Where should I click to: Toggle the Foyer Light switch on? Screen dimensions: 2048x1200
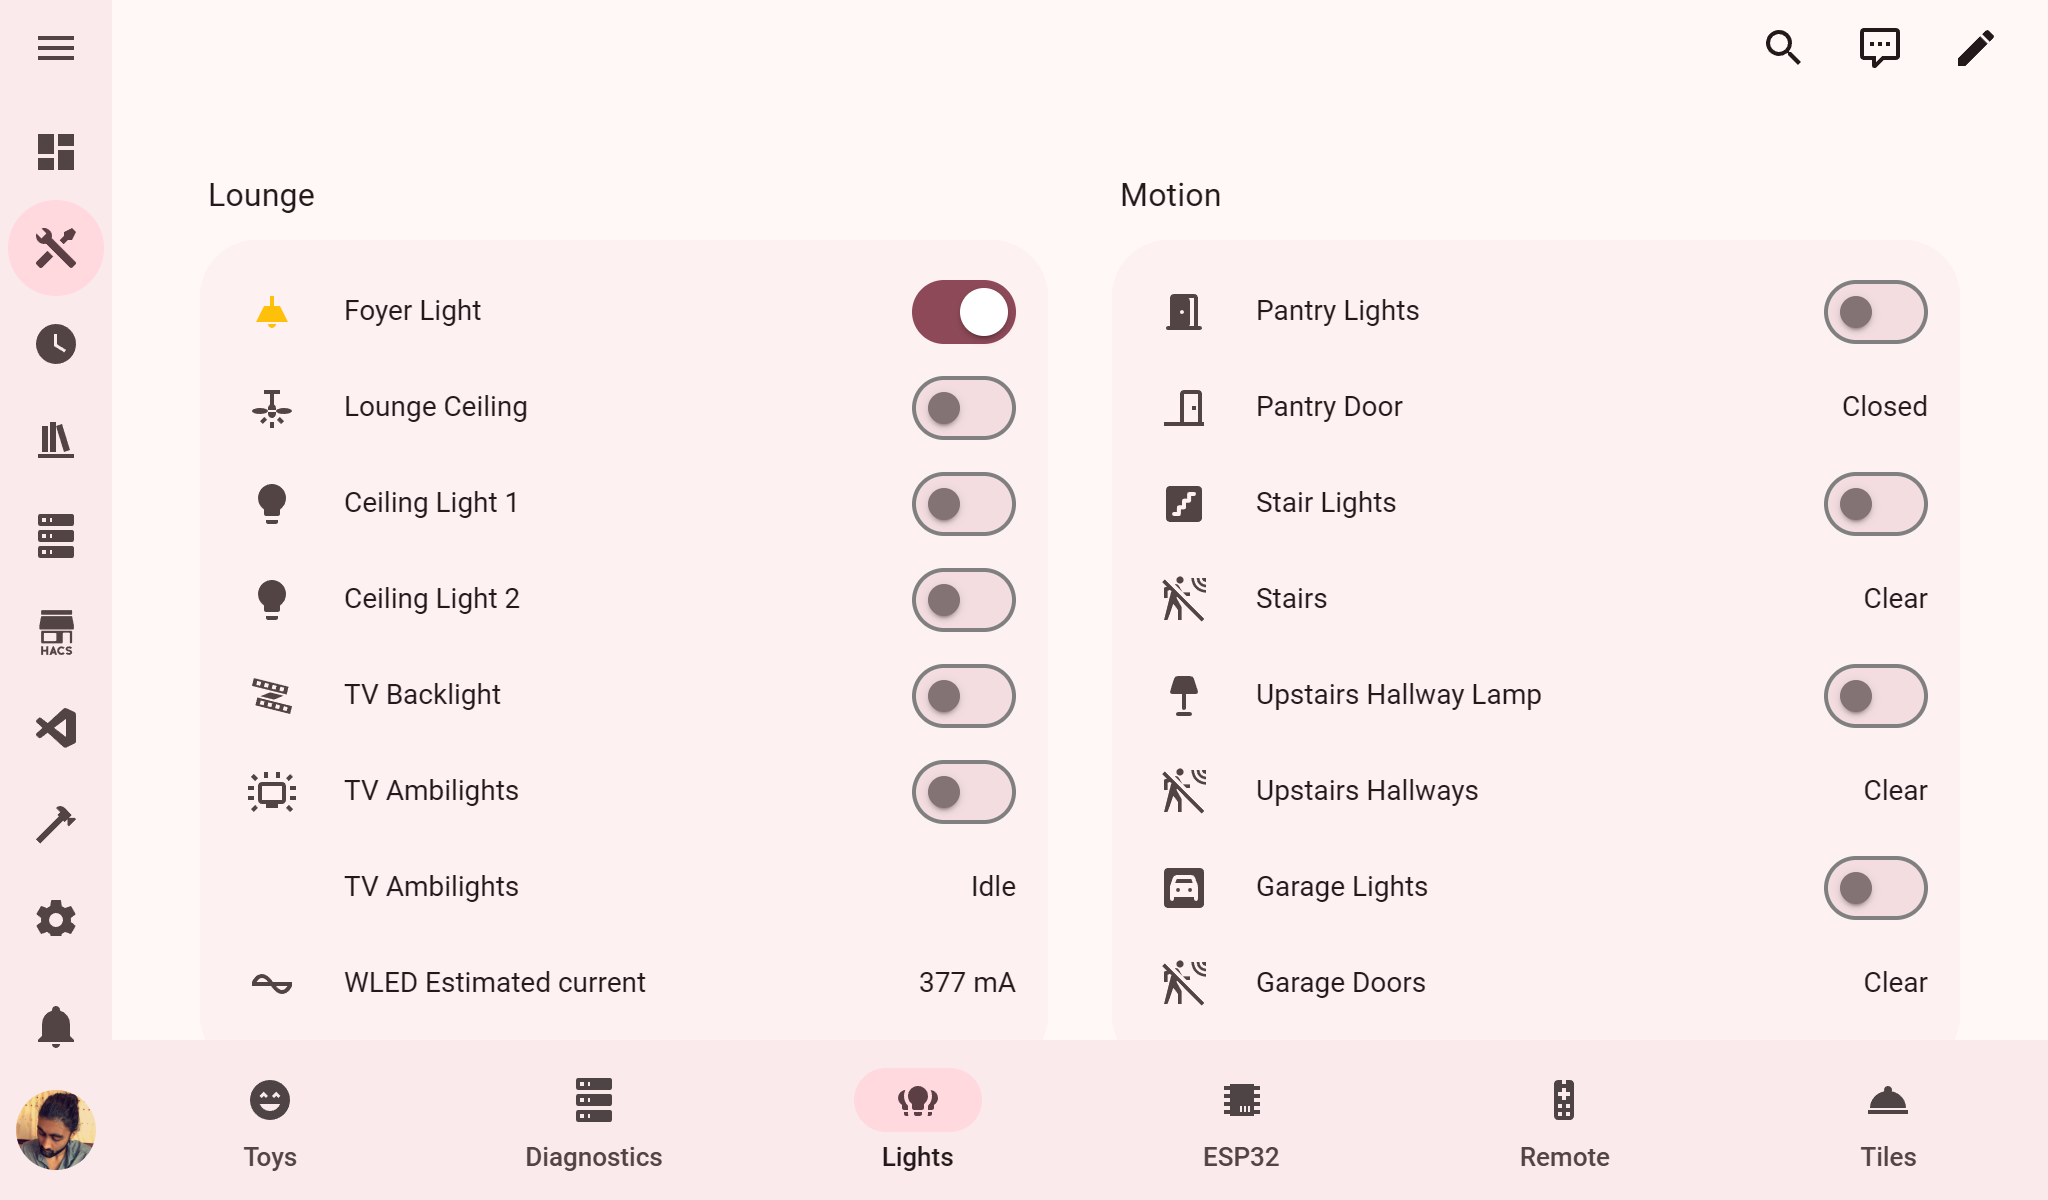point(964,311)
